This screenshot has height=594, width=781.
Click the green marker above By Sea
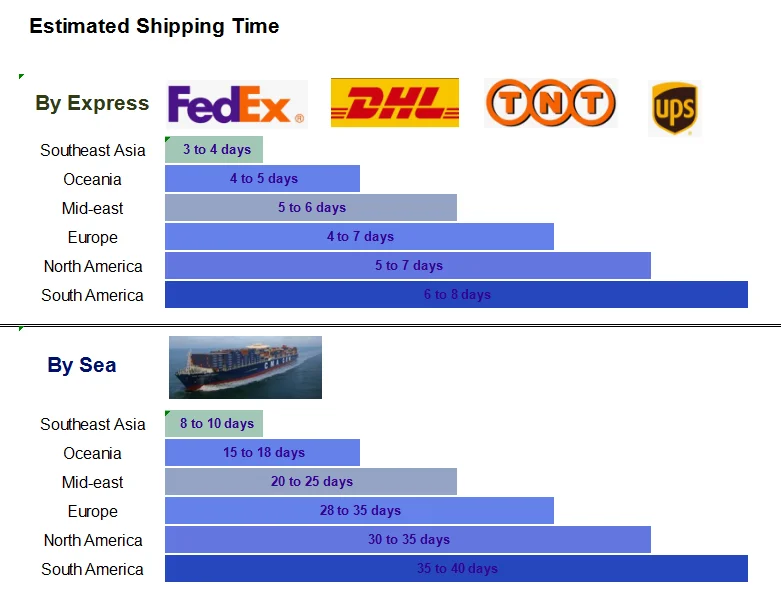21,328
